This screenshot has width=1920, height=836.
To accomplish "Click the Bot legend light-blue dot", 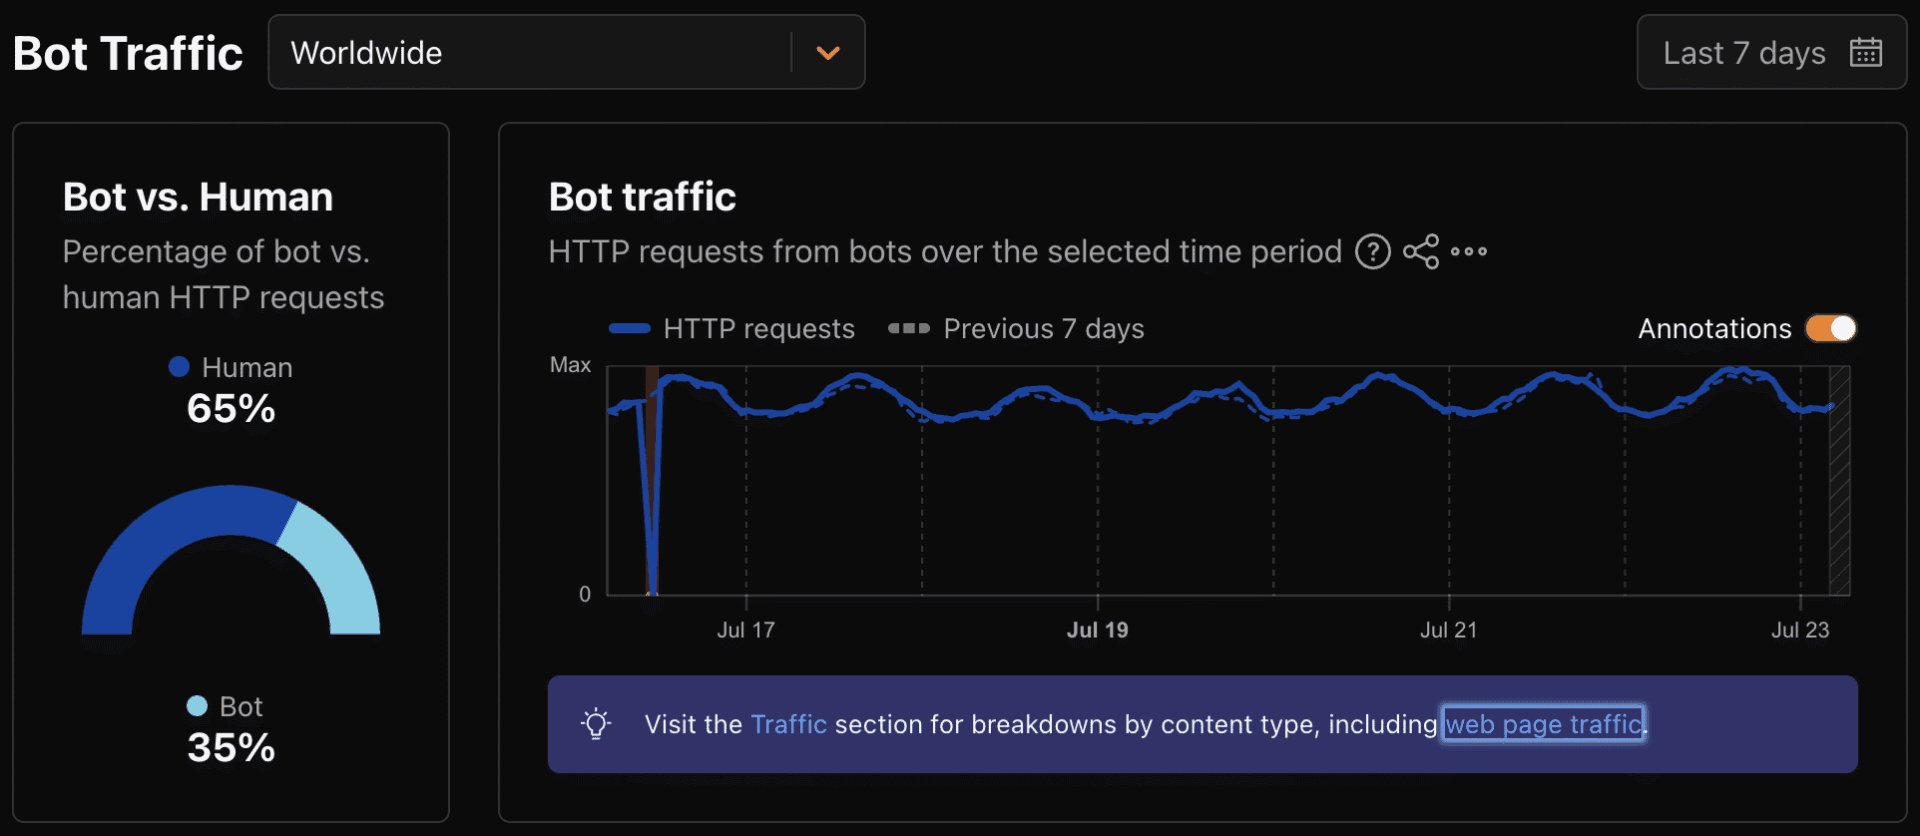I will [x=197, y=706].
